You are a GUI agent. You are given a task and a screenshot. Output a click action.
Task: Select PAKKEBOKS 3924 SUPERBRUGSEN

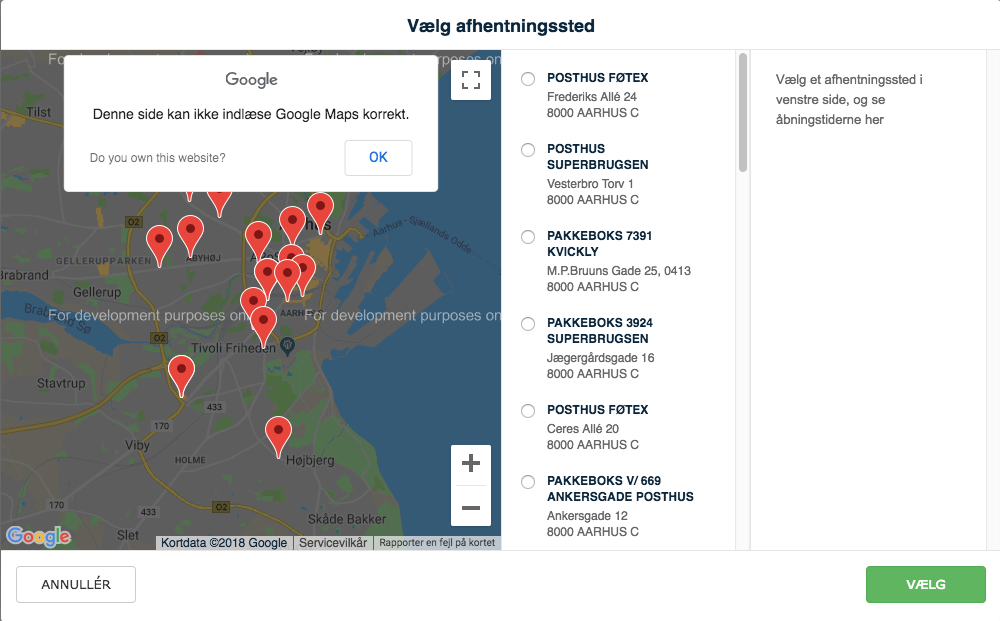(527, 323)
